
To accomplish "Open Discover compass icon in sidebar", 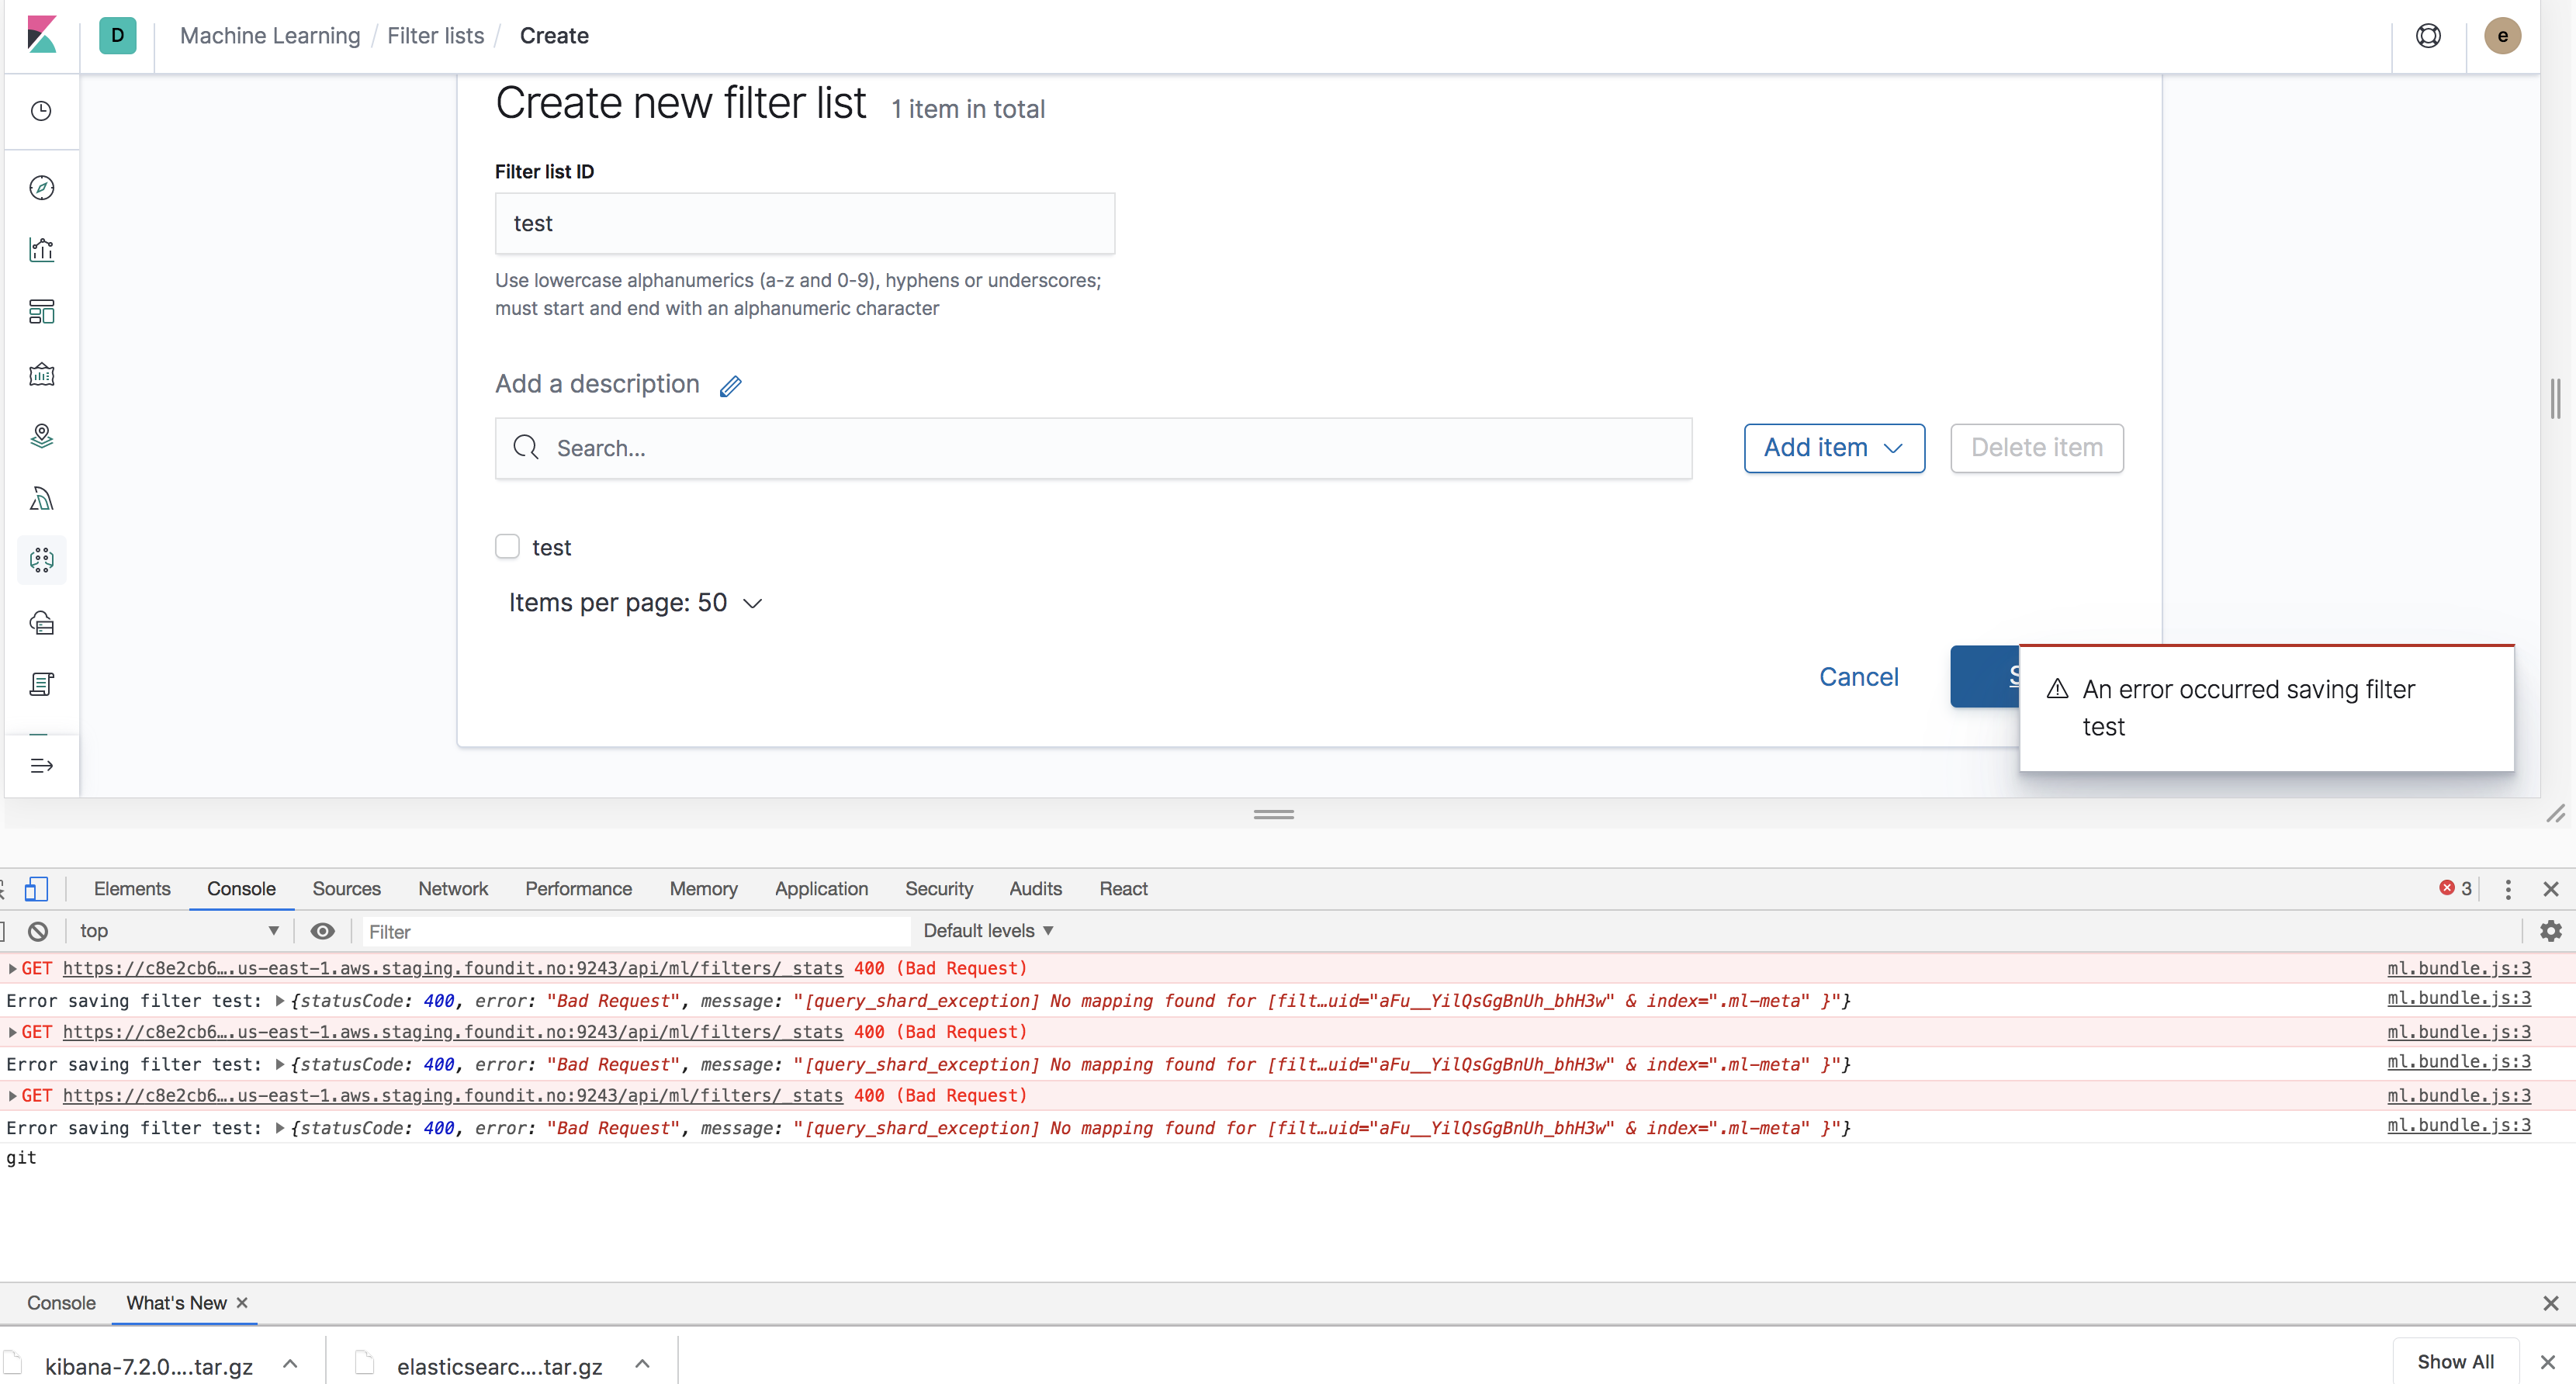I will (x=41, y=188).
